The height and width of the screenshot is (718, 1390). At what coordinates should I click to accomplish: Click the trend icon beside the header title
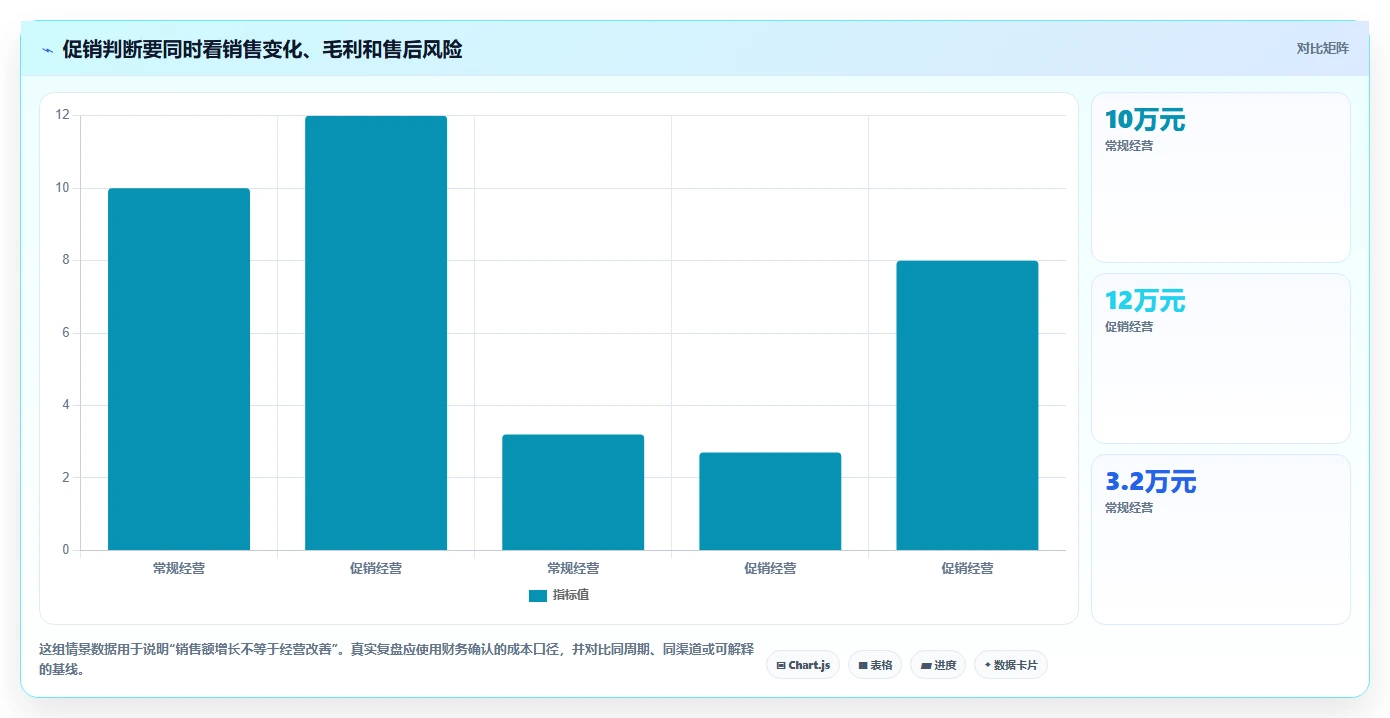point(48,50)
